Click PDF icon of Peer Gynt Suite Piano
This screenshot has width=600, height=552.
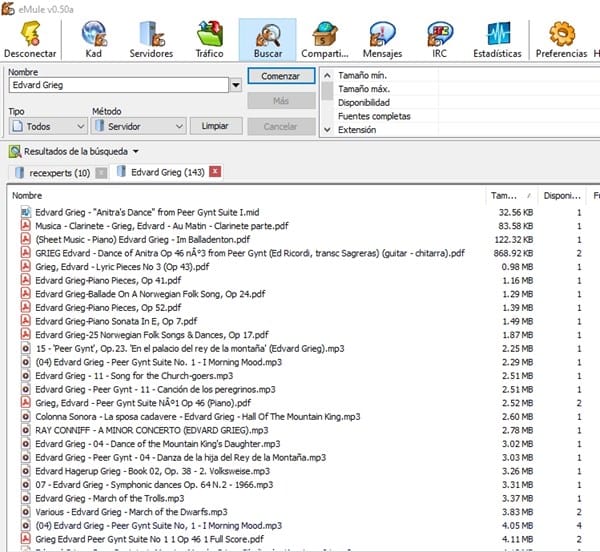(x=26, y=403)
